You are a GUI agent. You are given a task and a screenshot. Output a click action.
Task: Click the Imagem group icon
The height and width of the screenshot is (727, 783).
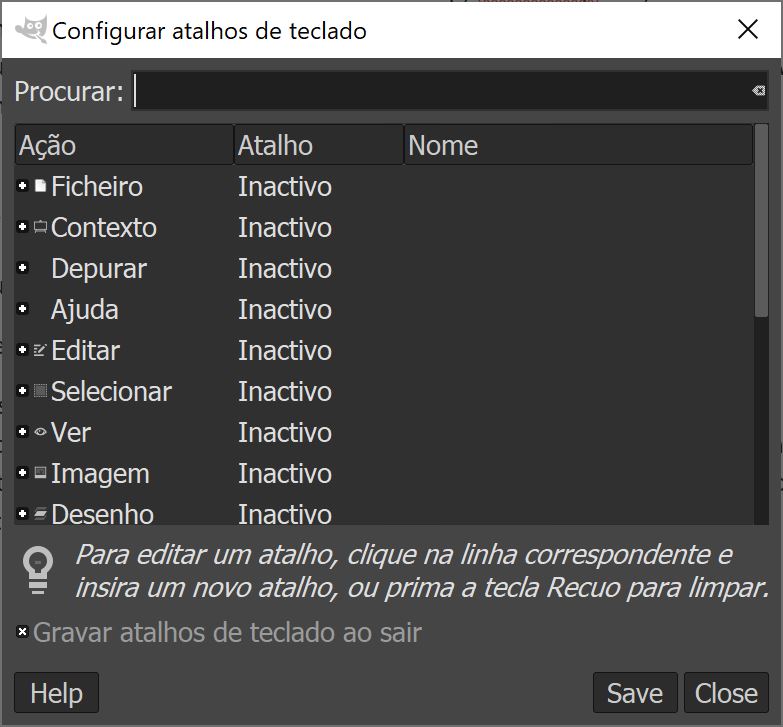[40, 473]
